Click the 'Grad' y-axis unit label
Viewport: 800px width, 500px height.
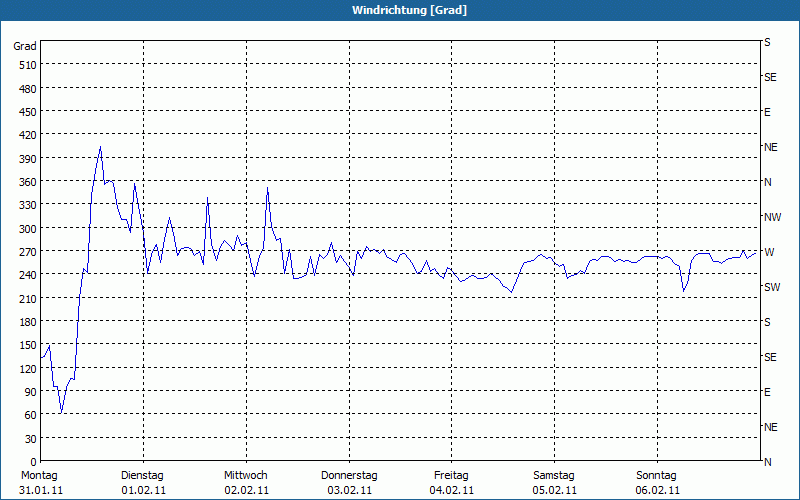click(24, 46)
